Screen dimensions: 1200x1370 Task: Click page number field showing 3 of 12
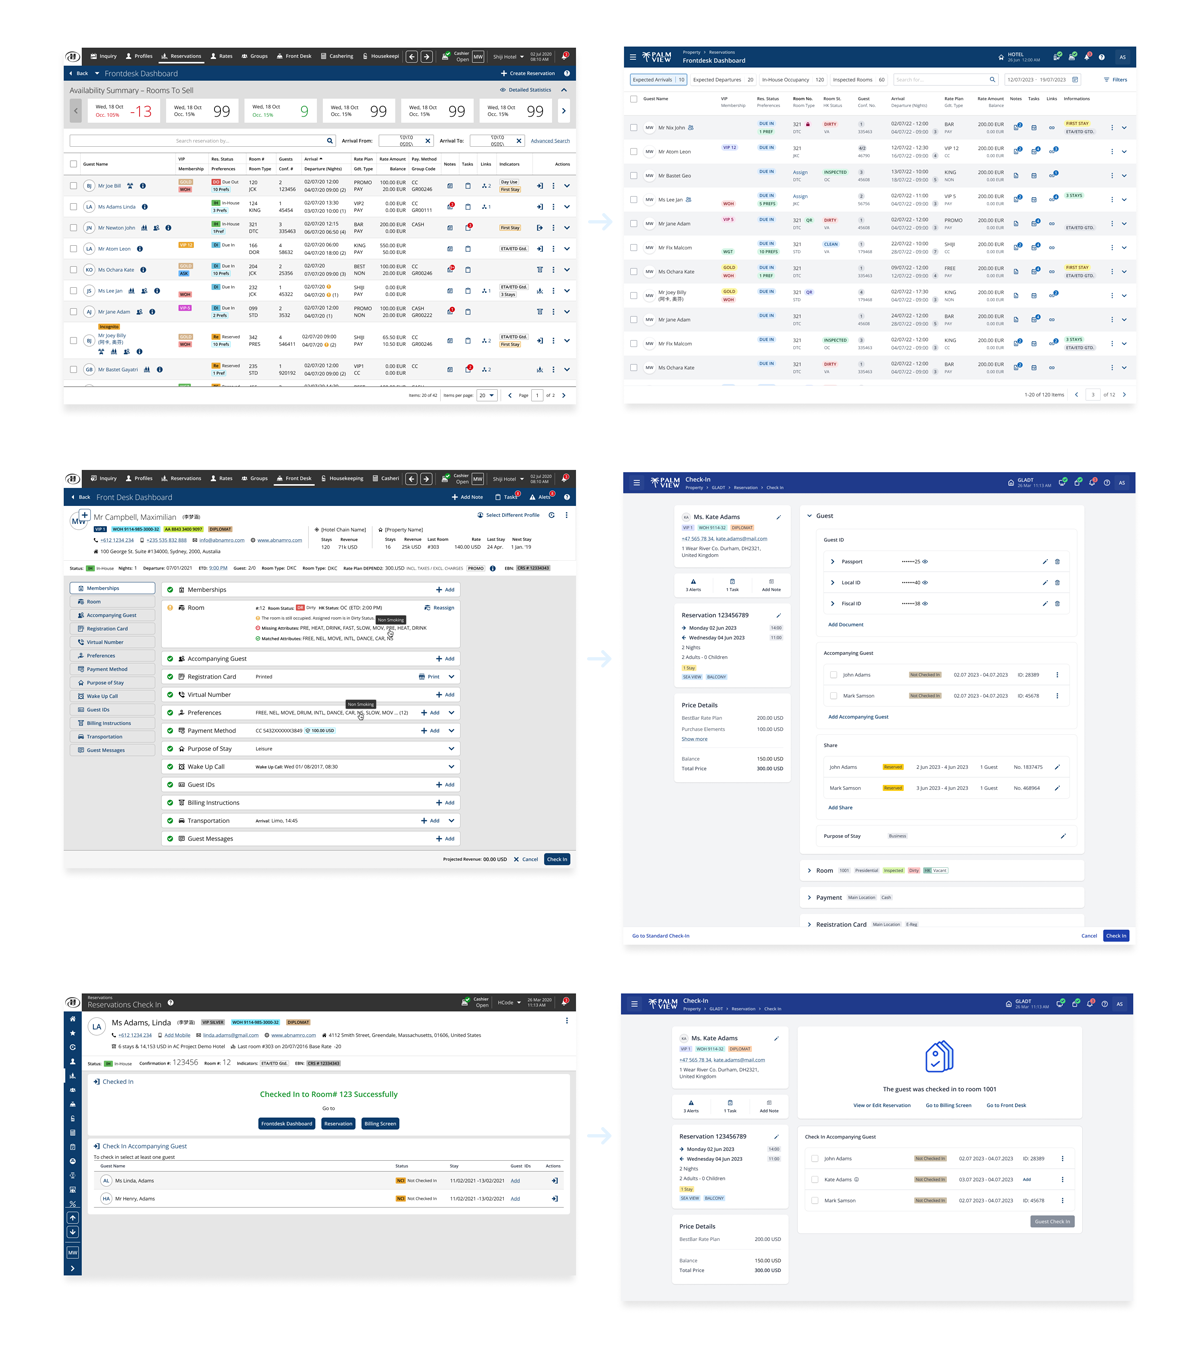click(x=1093, y=395)
